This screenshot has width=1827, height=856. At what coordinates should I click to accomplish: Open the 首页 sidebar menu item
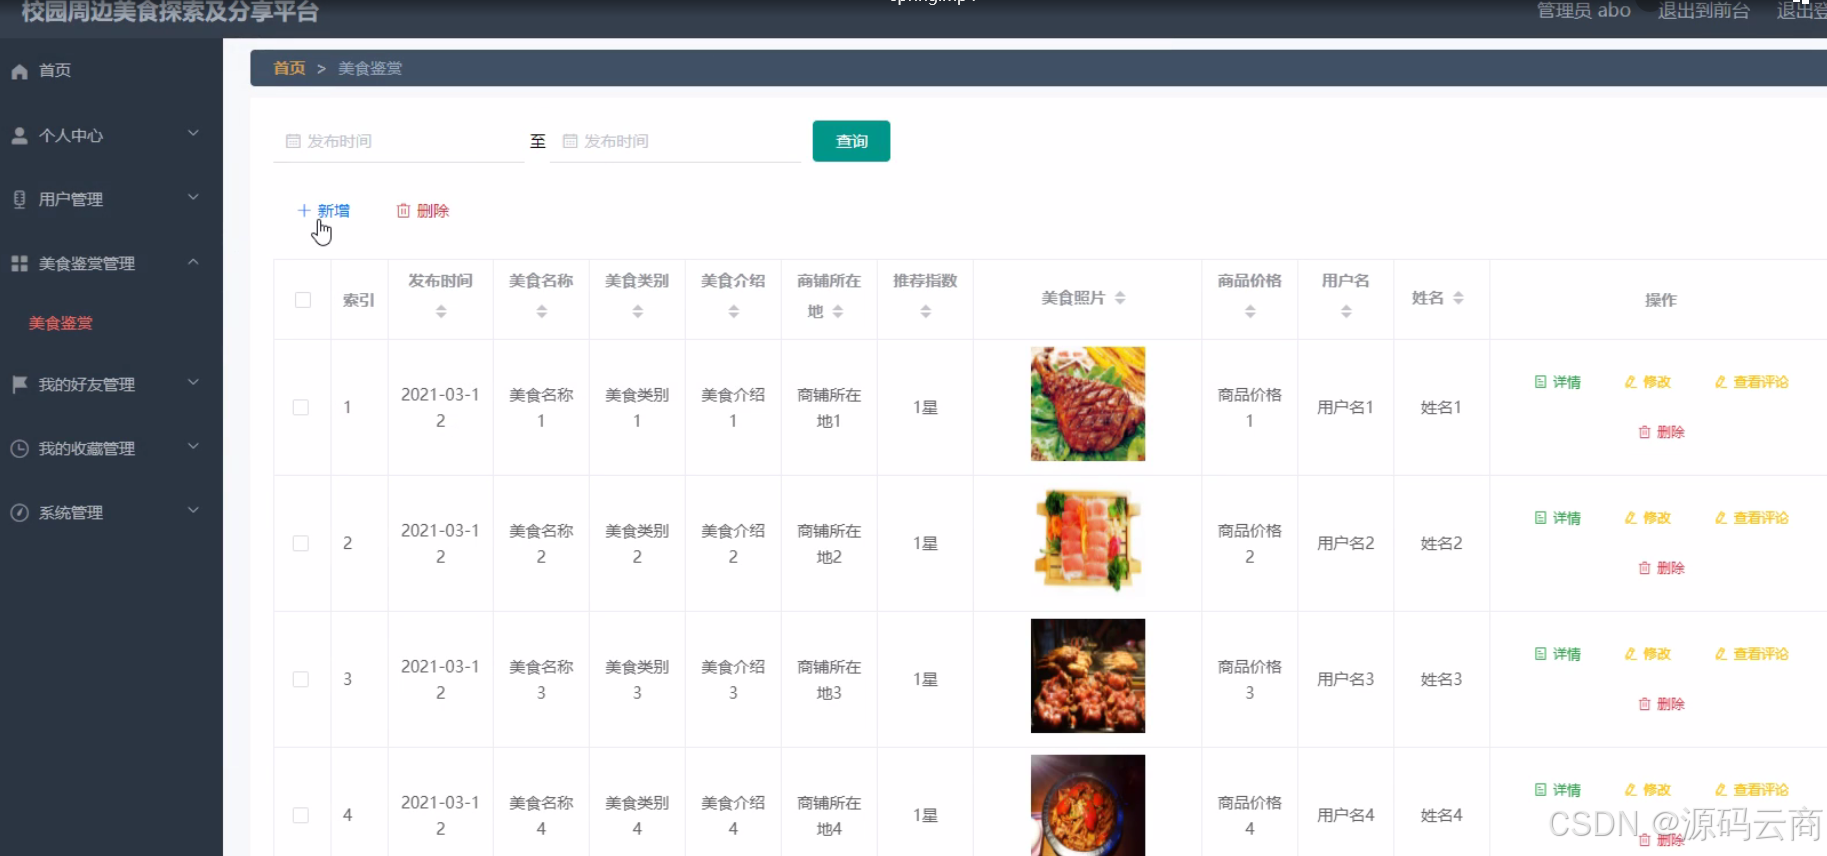coord(111,71)
